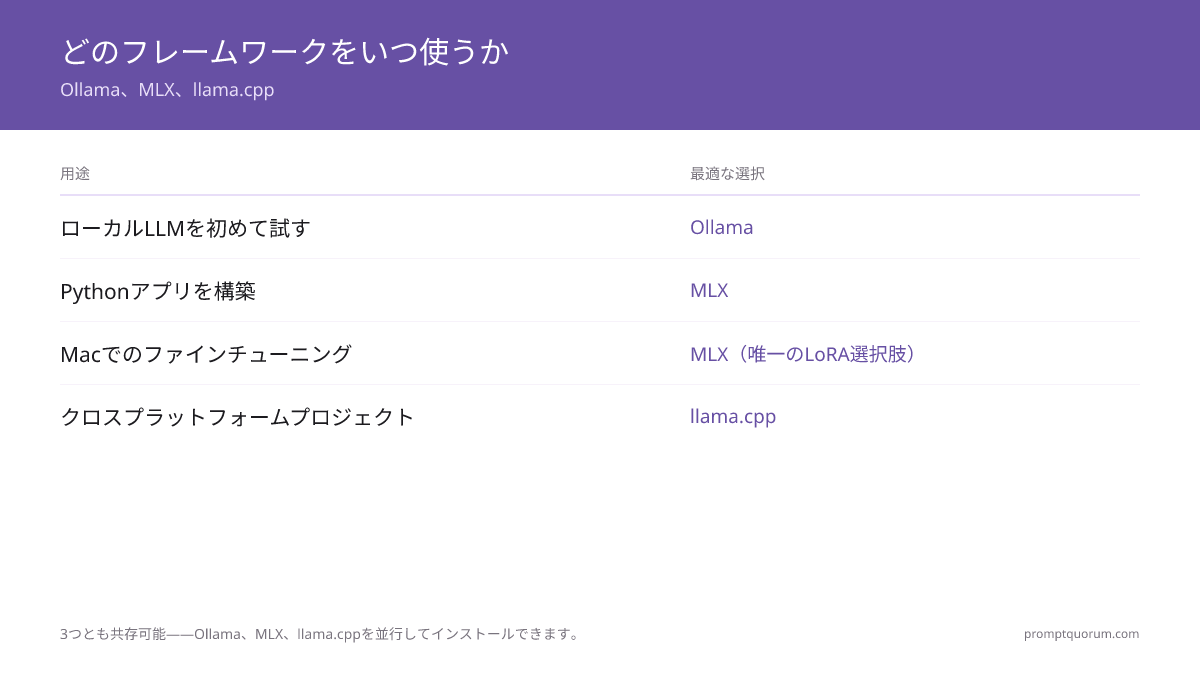Select the row クロスプラットフォームプロジェクト

(600, 416)
